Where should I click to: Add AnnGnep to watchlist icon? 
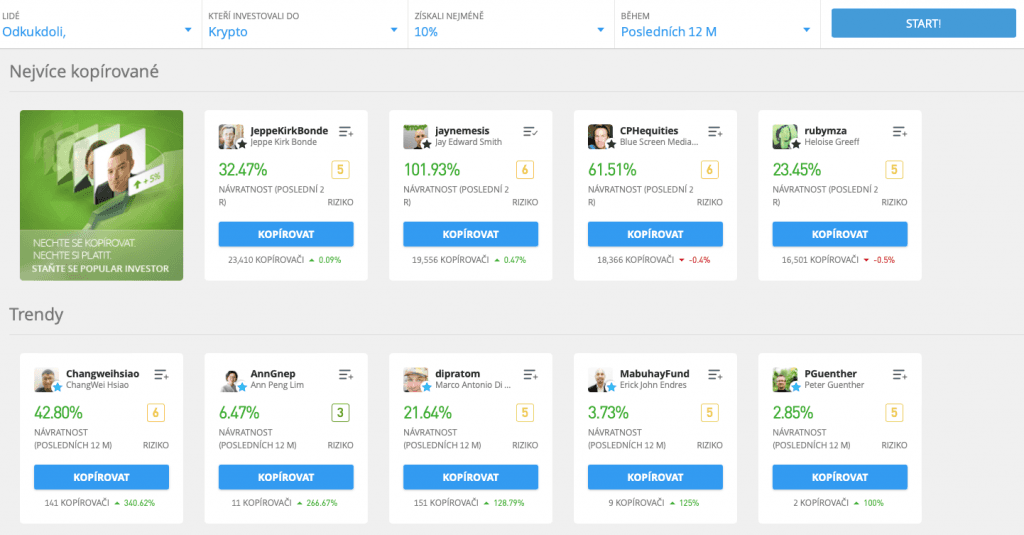(x=346, y=375)
